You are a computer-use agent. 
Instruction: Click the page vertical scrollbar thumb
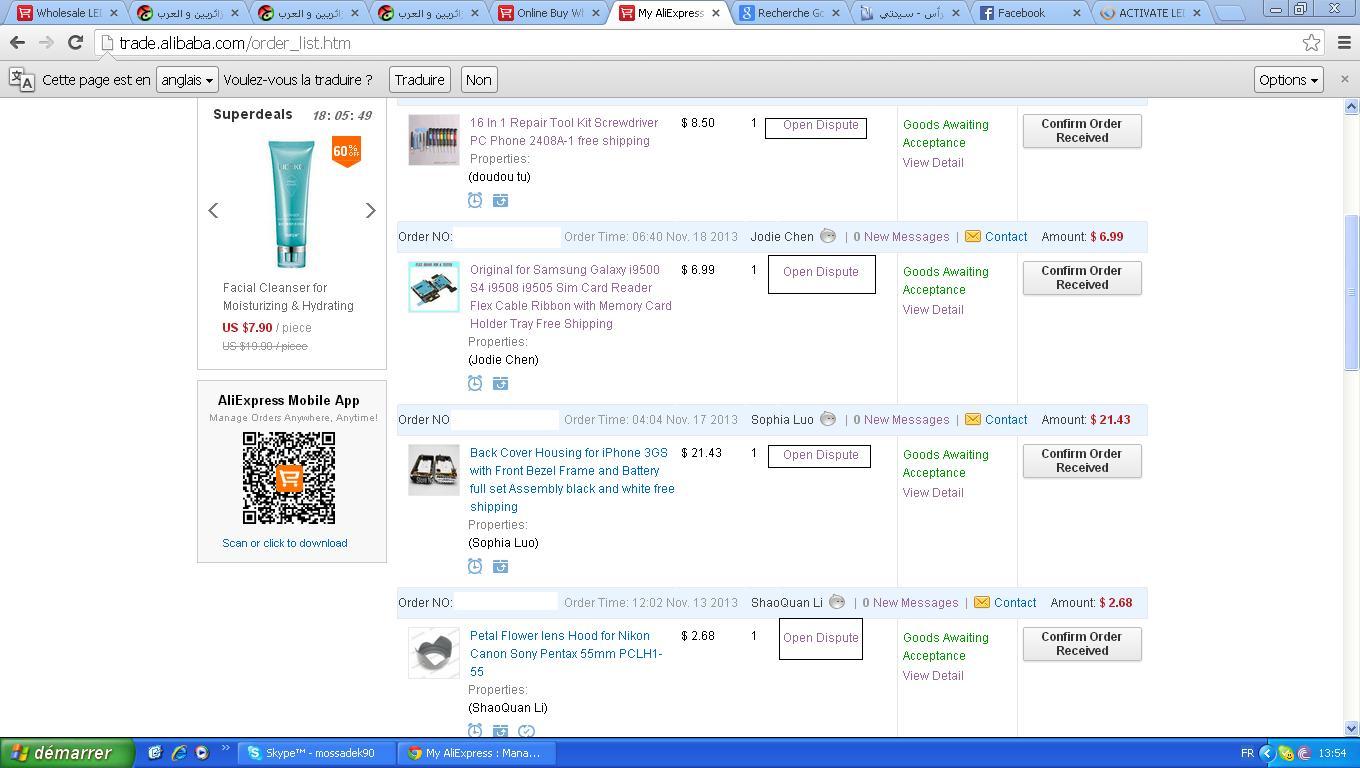coord(1352,293)
